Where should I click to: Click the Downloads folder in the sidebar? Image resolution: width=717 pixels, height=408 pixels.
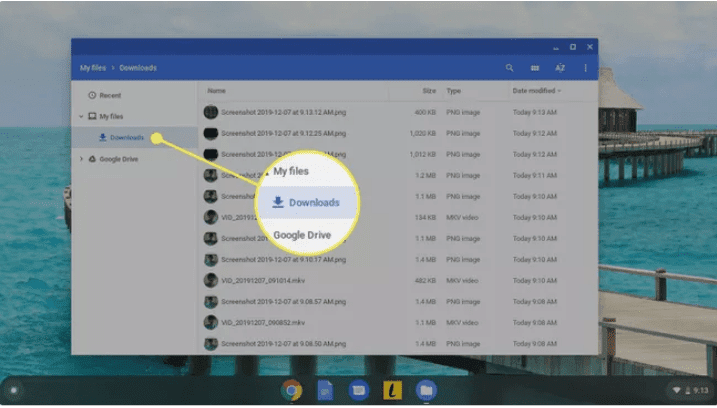(126, 137)
